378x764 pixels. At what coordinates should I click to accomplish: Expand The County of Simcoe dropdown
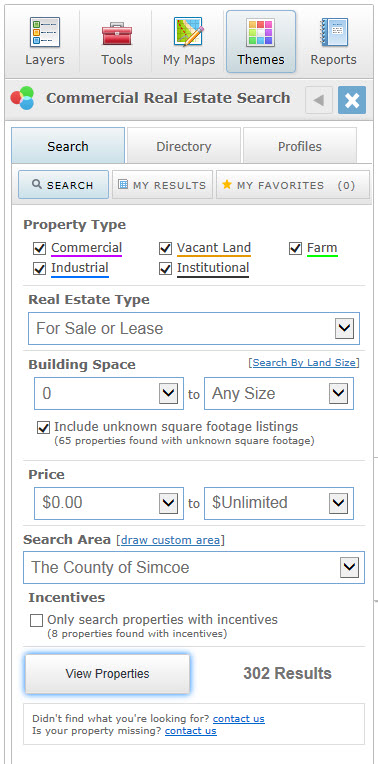(x=194, y=567)
